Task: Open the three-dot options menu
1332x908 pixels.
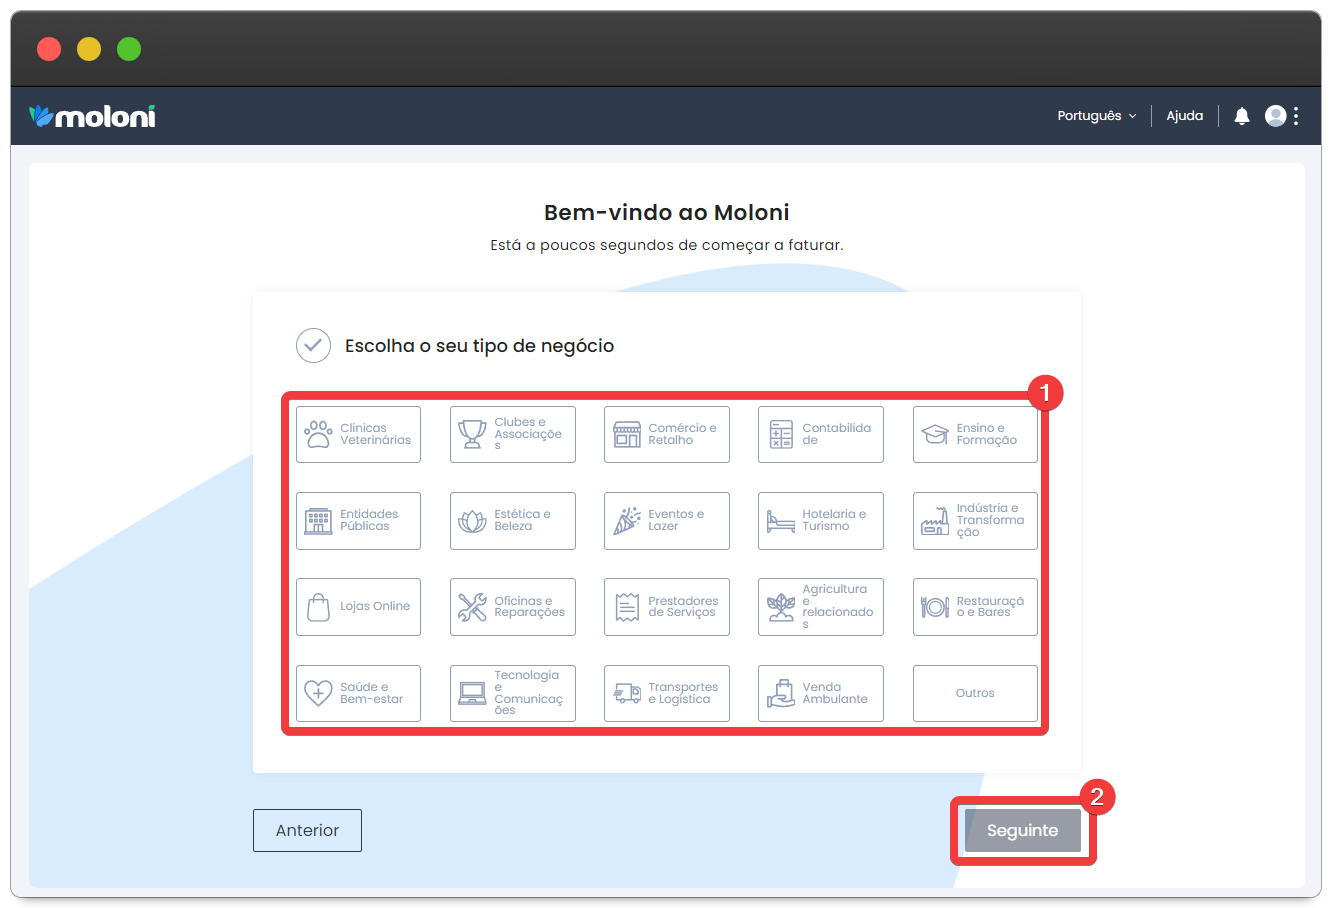Action: coord(1296,116)
